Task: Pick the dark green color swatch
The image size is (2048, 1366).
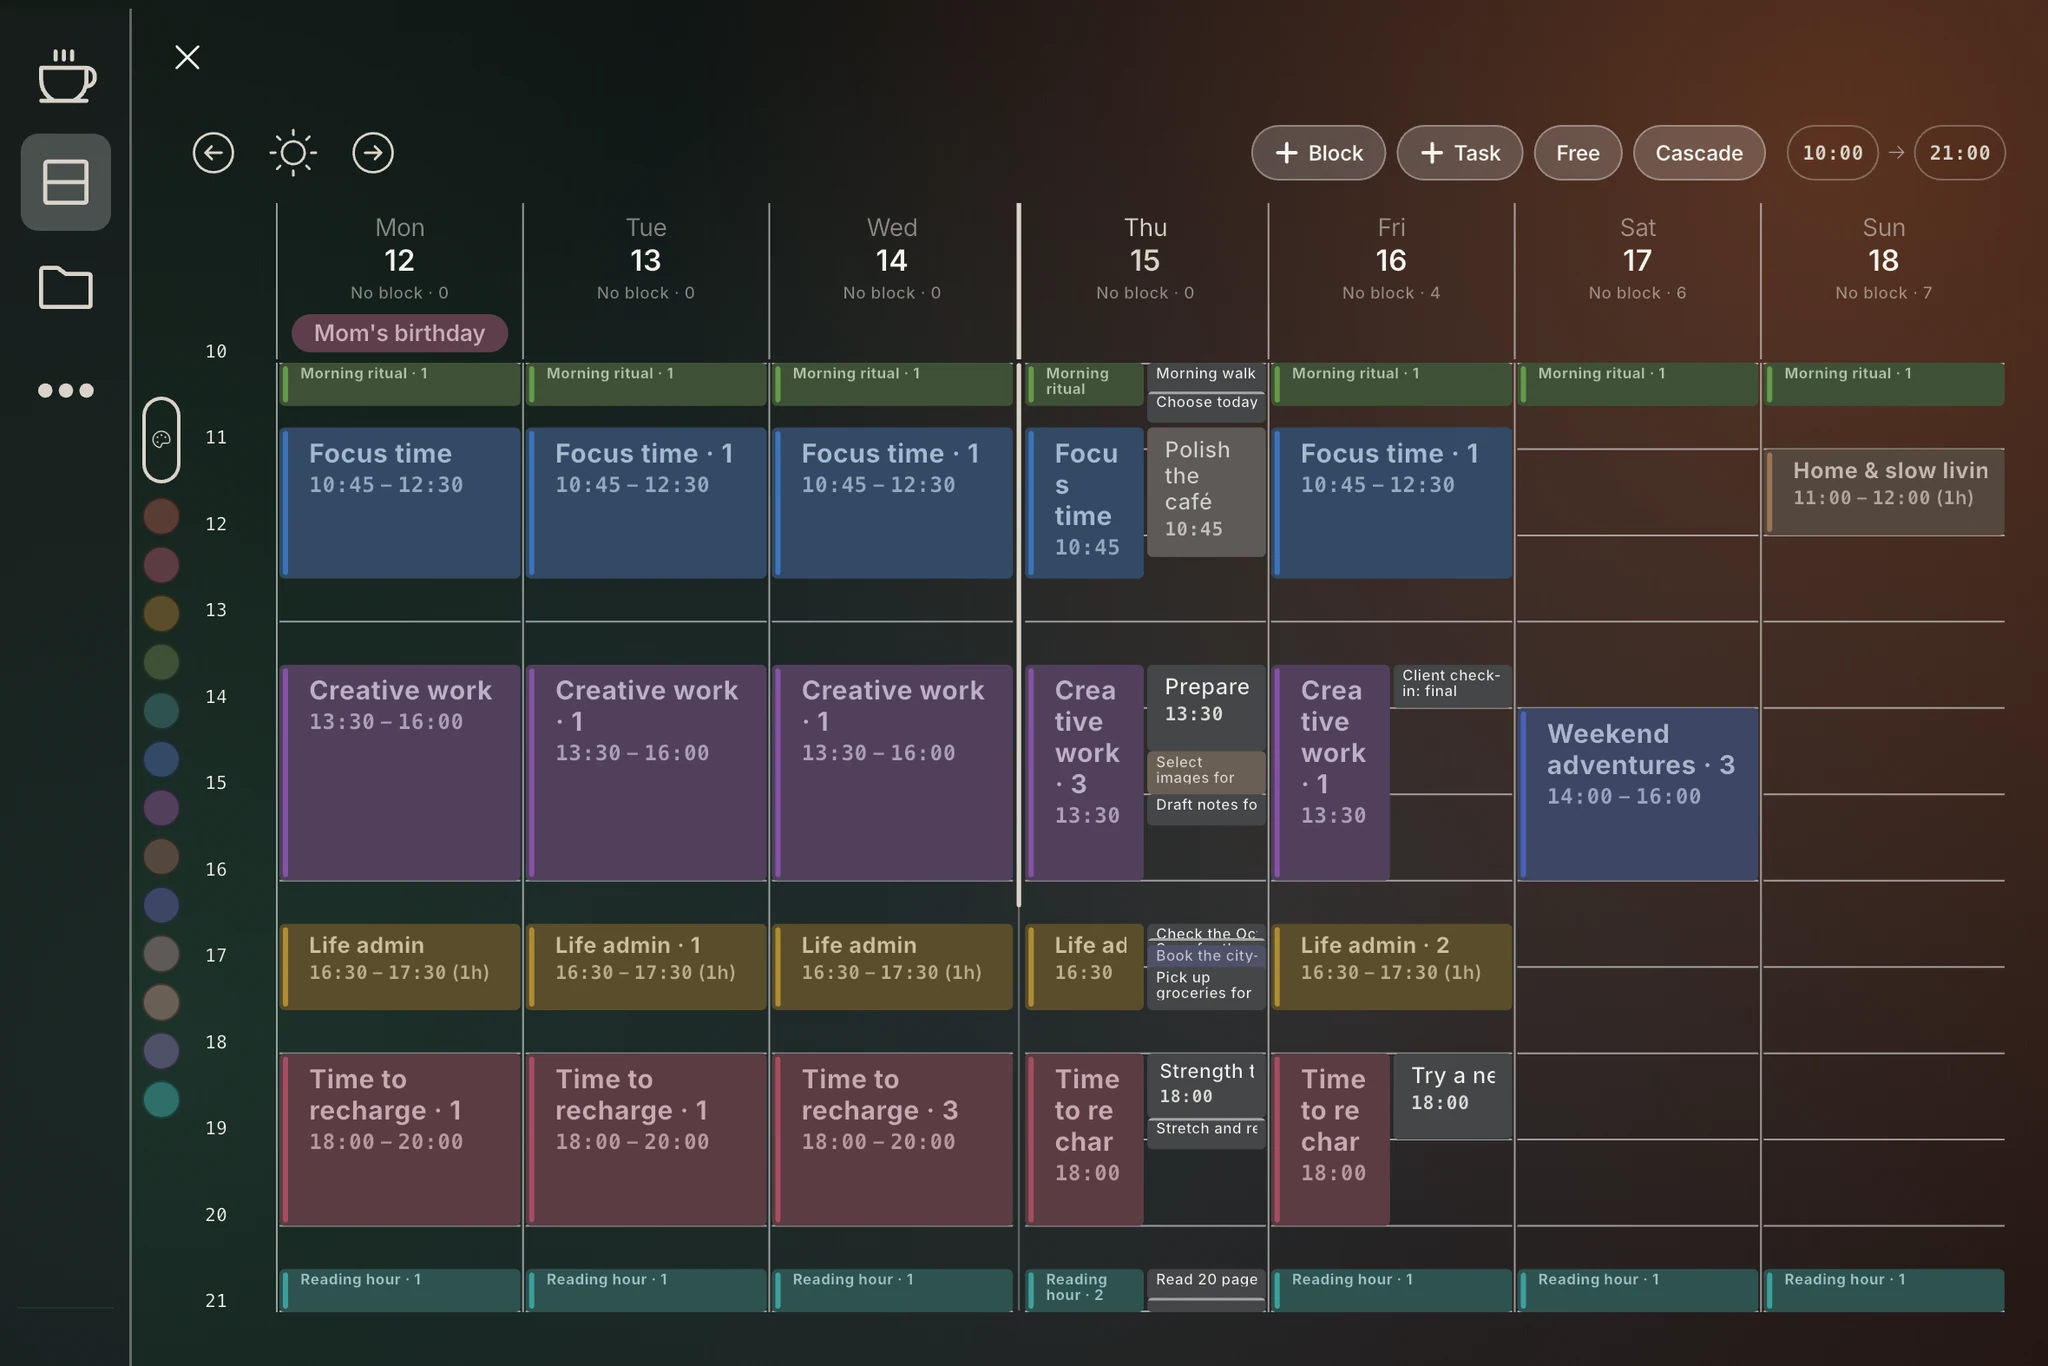Action: point(161,662)
